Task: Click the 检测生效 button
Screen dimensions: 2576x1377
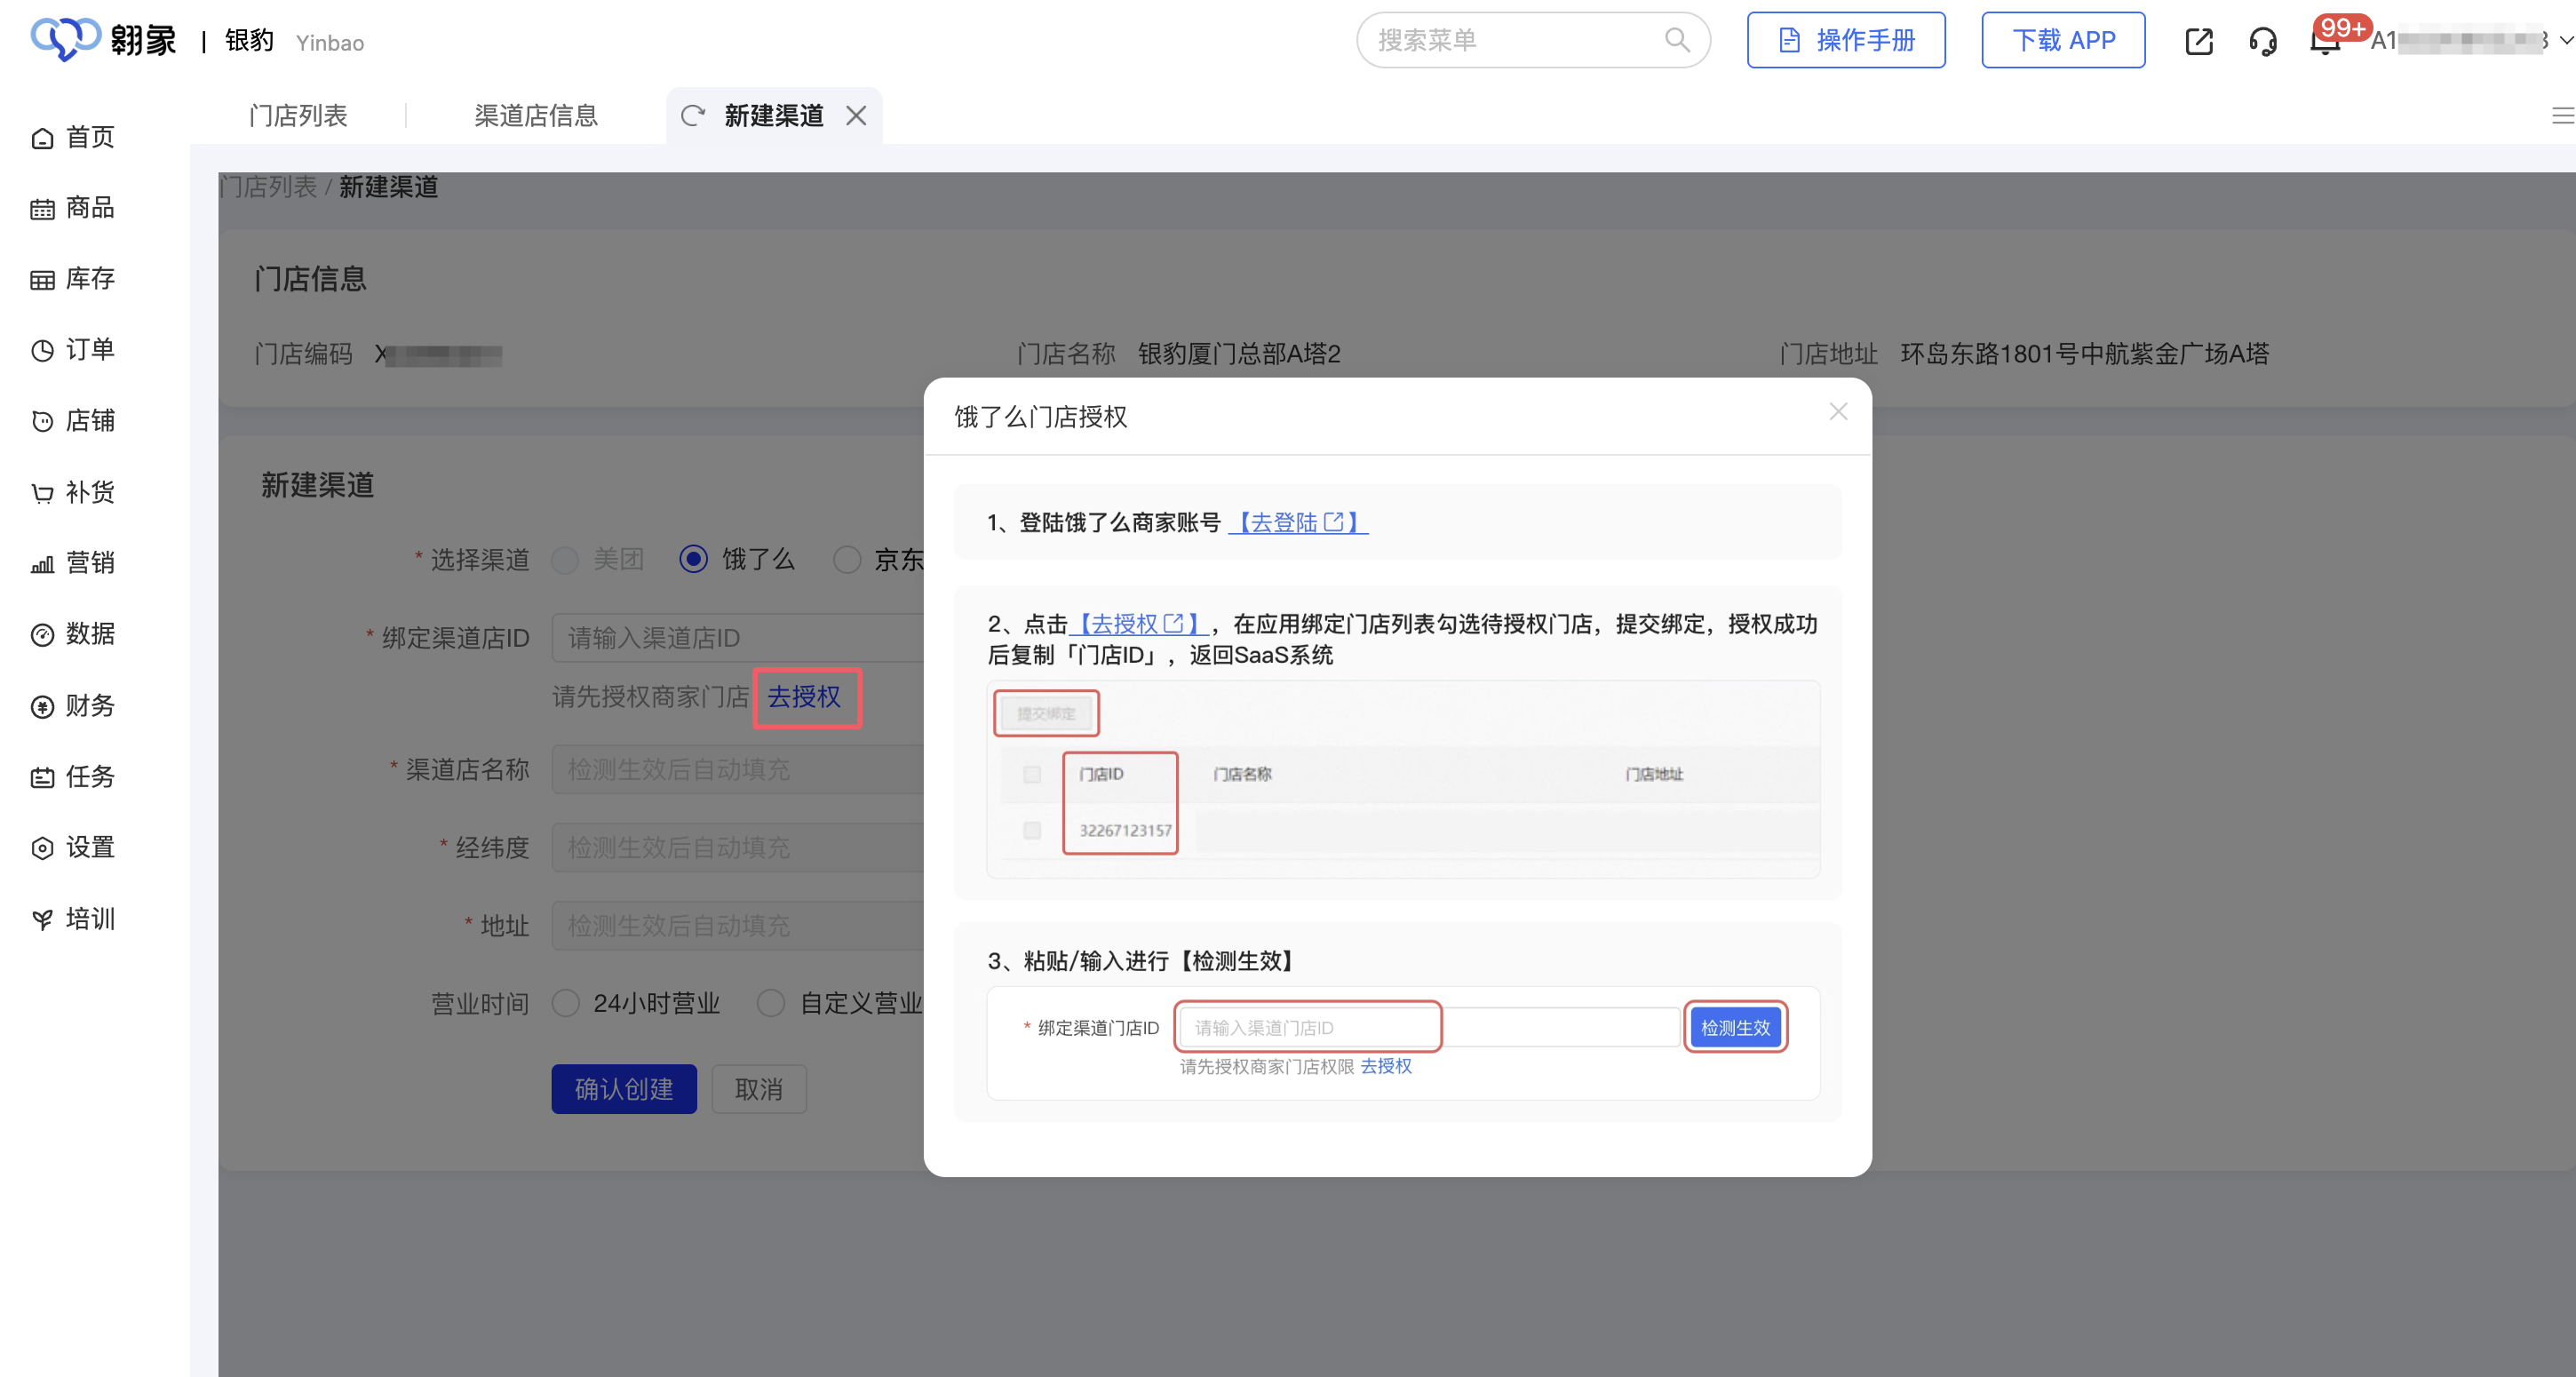Action: 1735,1027
